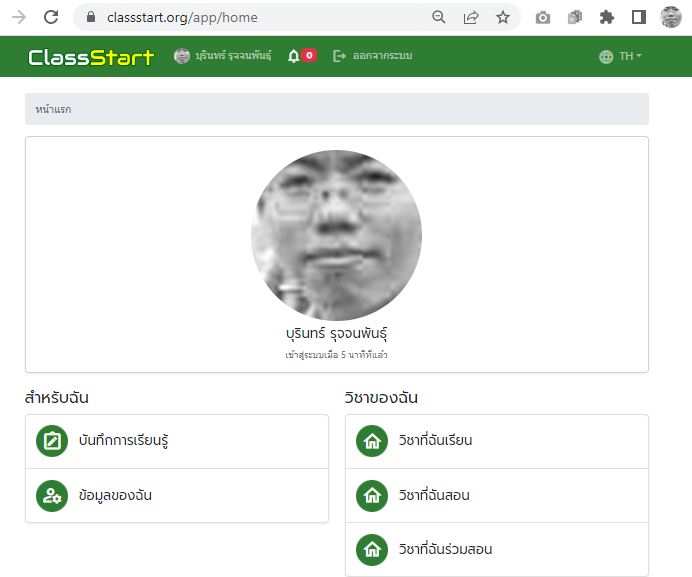Click the copy pages extension icon
This screenshot has height=577, width=692.
[x=575, y=17]
